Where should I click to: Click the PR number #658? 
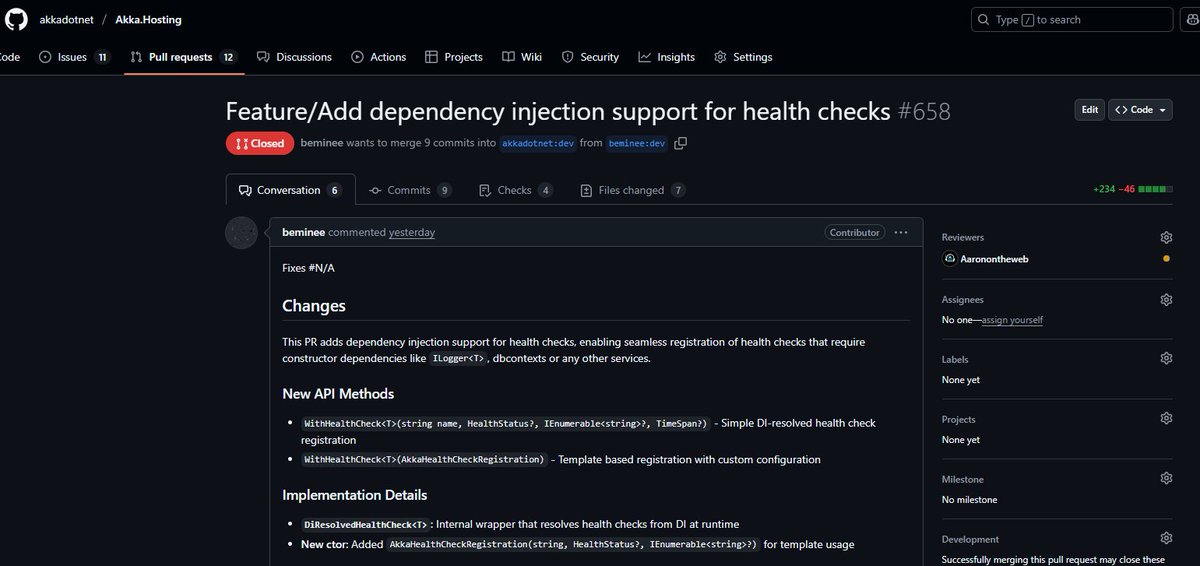[924, 111]
